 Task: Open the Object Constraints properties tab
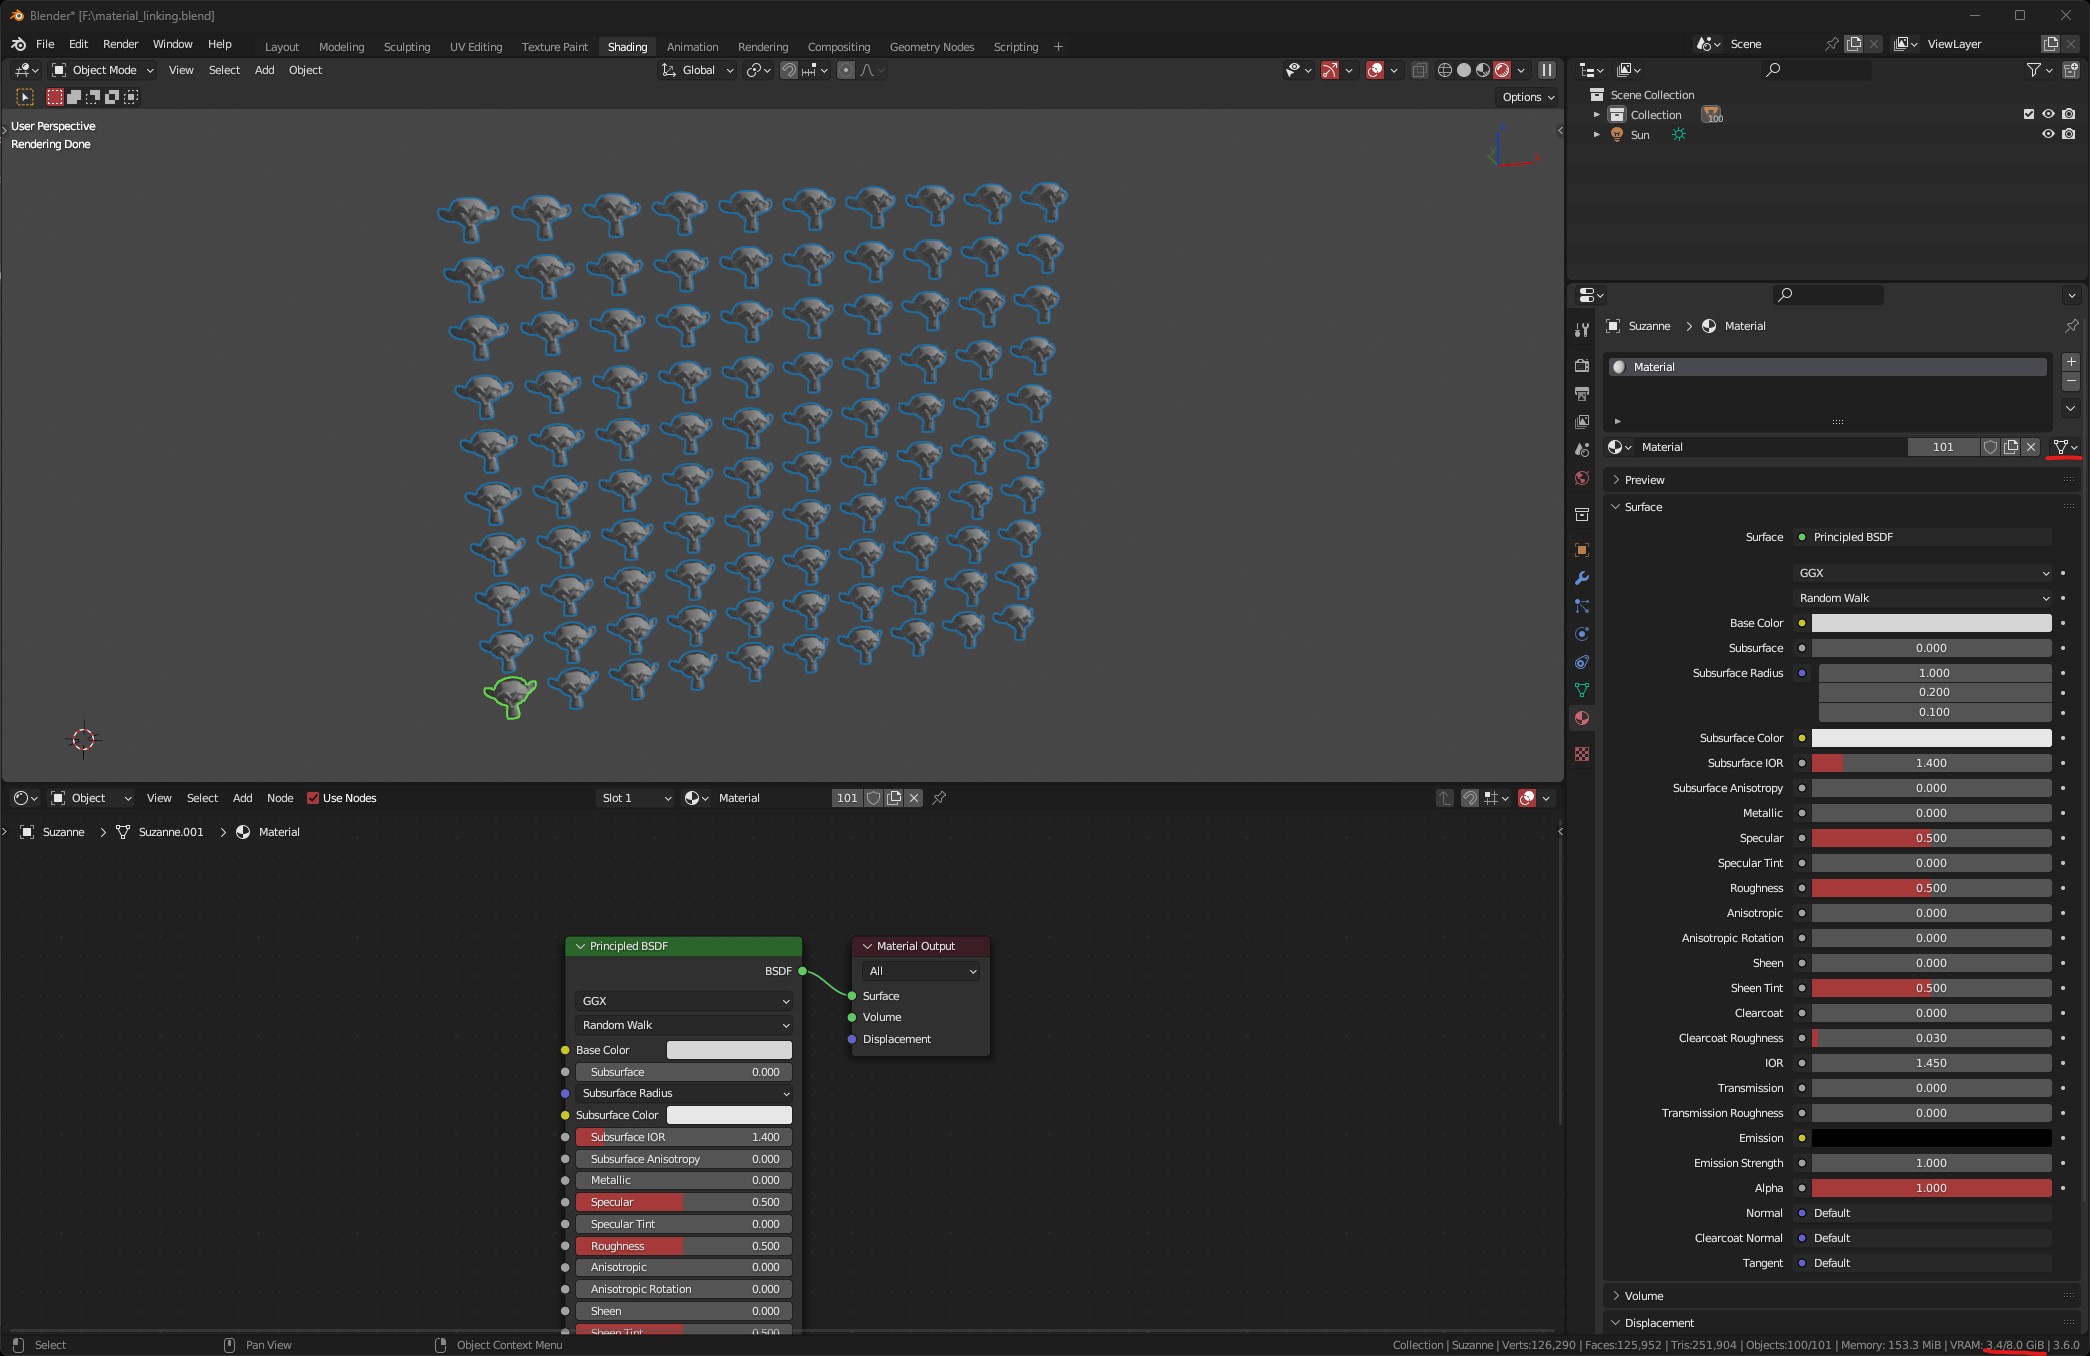[1582, 662]
